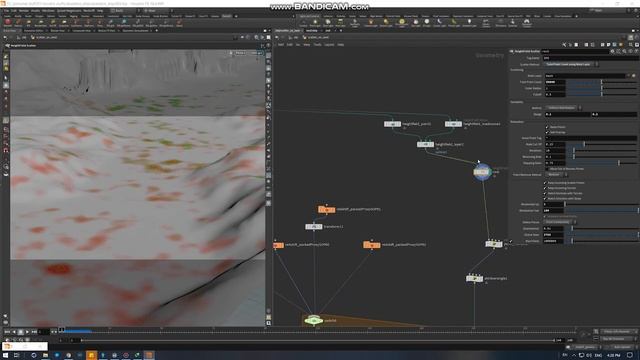Switch to the Geometry Spreadsheet tab
Screen dimensions: 640x360
[x=136, y=31]
